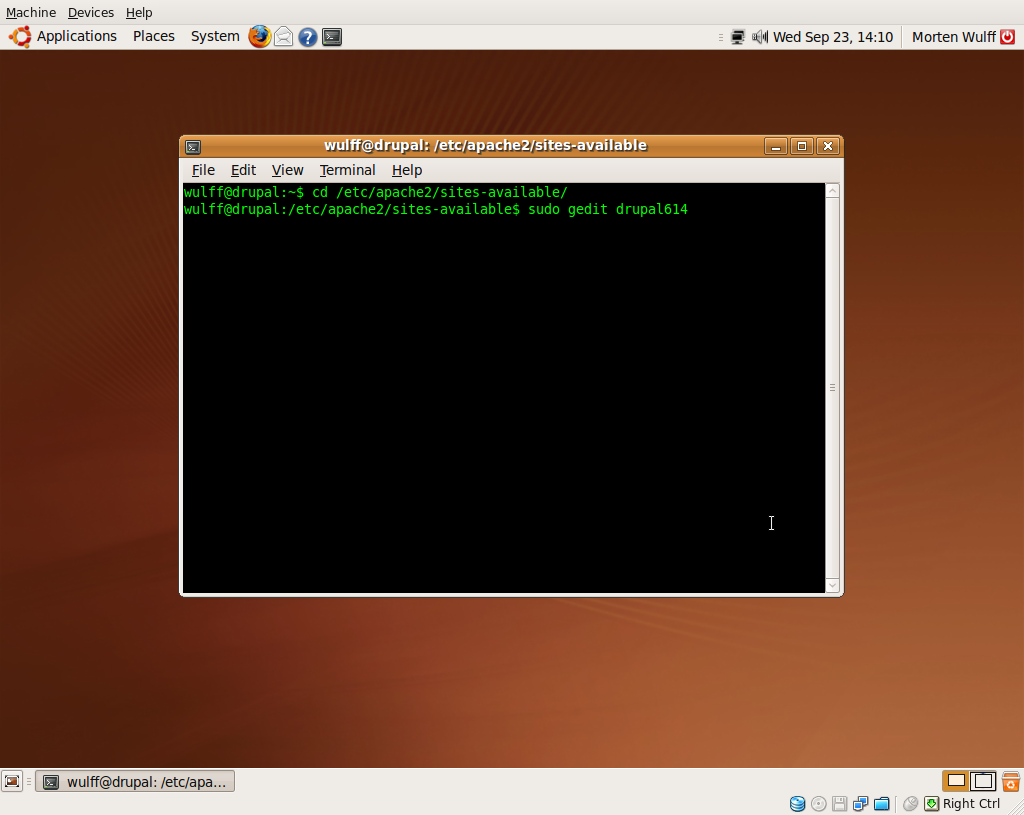Open the terminal window's Help menu
This screenshot has width=1024, height=815.
pyautogui.click(x=407, y=170)
